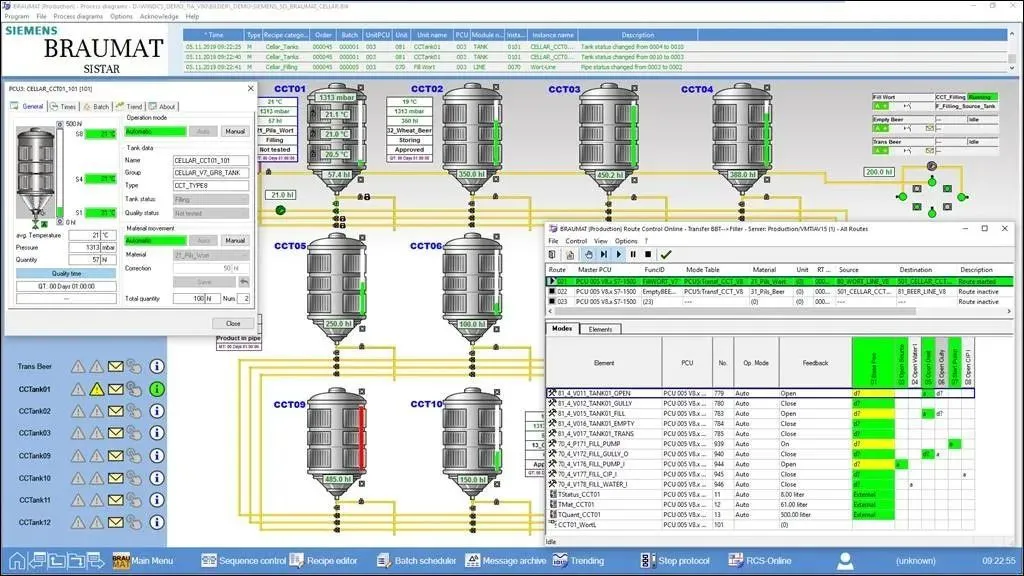Open the Tank status dropdown
1024x576 pixels.
210,200
